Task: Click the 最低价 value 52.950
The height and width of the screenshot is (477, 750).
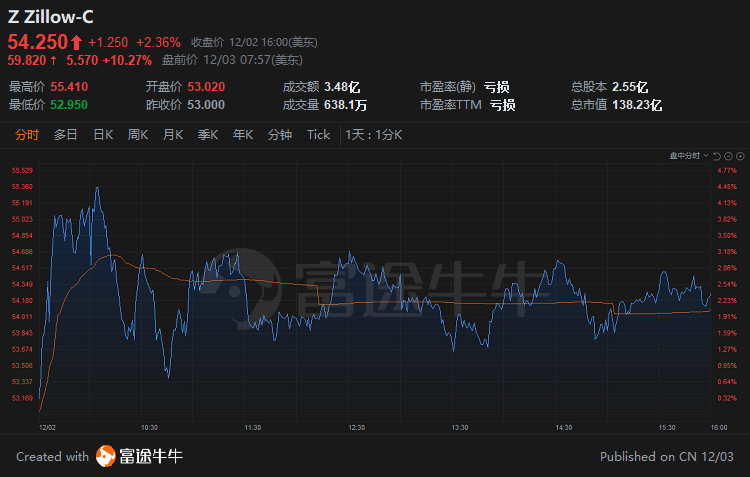Action: click(69, 105)
